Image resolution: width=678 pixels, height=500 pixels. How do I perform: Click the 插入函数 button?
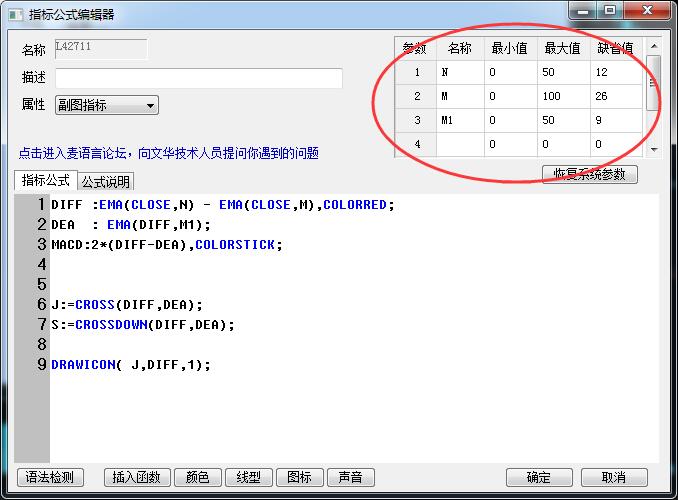pos(137,478)
